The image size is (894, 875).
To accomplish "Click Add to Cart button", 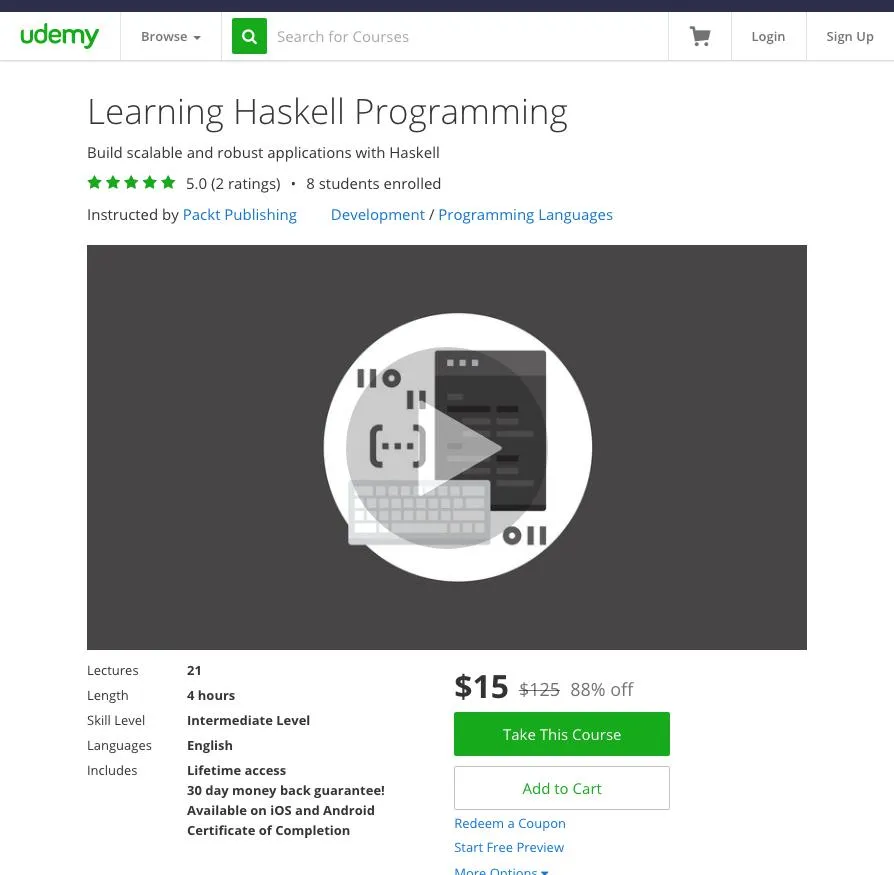I will coord(561,788).
